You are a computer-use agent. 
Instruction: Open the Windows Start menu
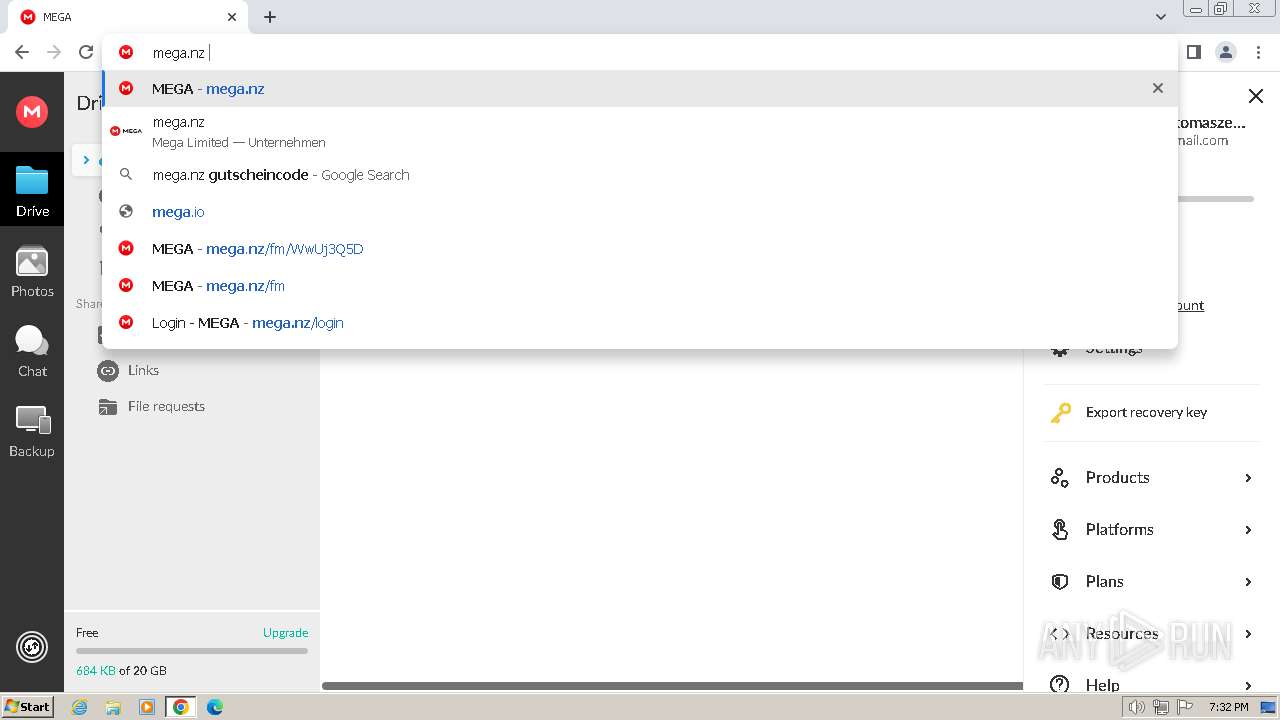click(27, 707)
